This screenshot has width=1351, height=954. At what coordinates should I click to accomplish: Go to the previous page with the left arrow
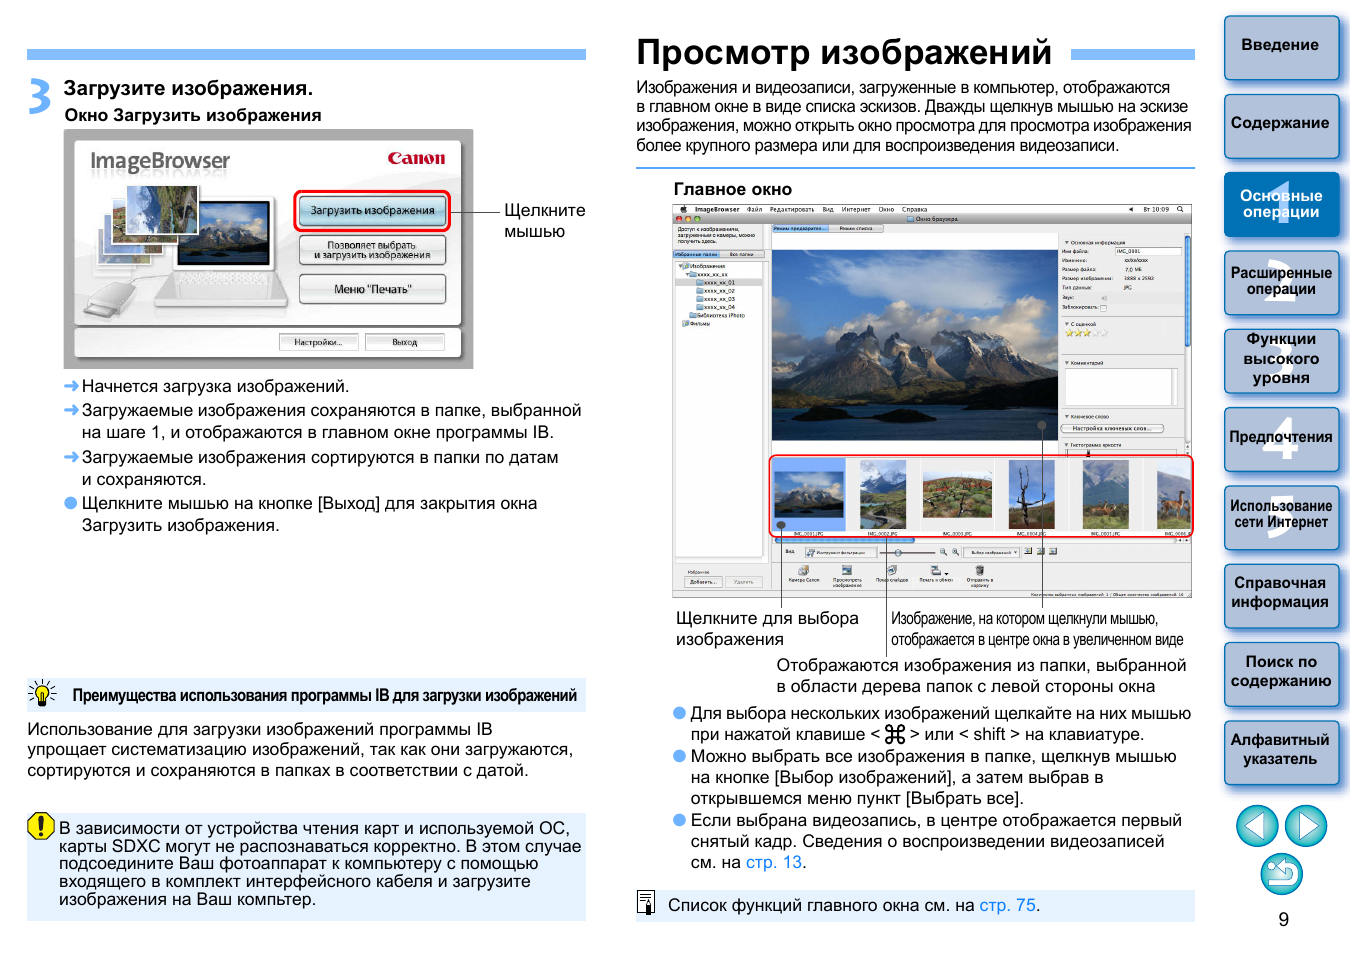1257,826
